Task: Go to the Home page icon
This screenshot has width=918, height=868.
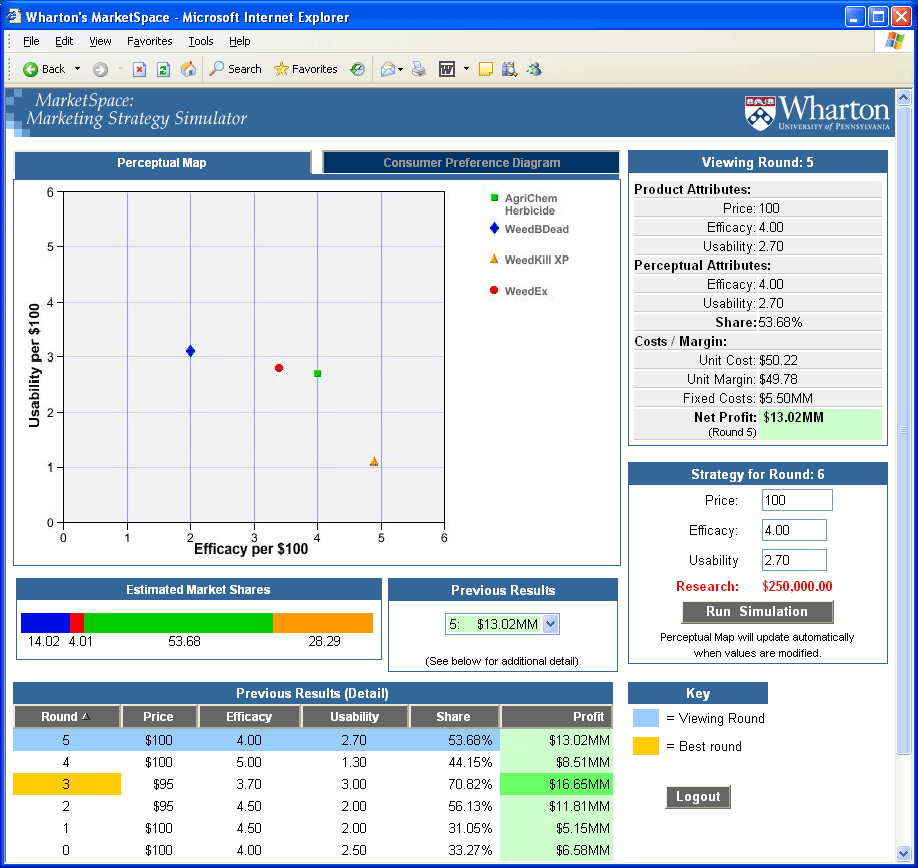Action: click(188, 69)
